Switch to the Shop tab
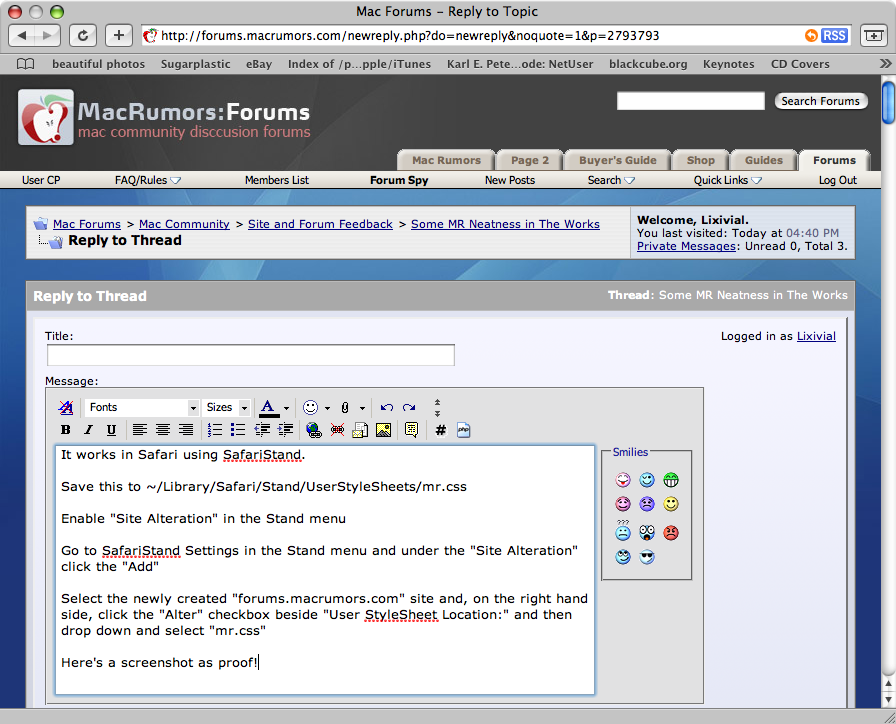The width and height of the screenshot is (896, 724). point(701,161)
